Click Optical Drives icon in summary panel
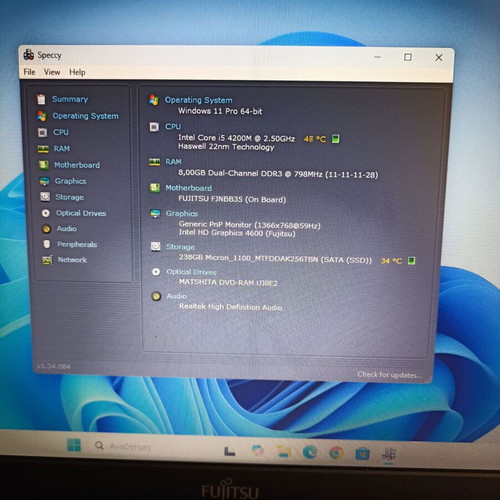 (x=156, y=272)
